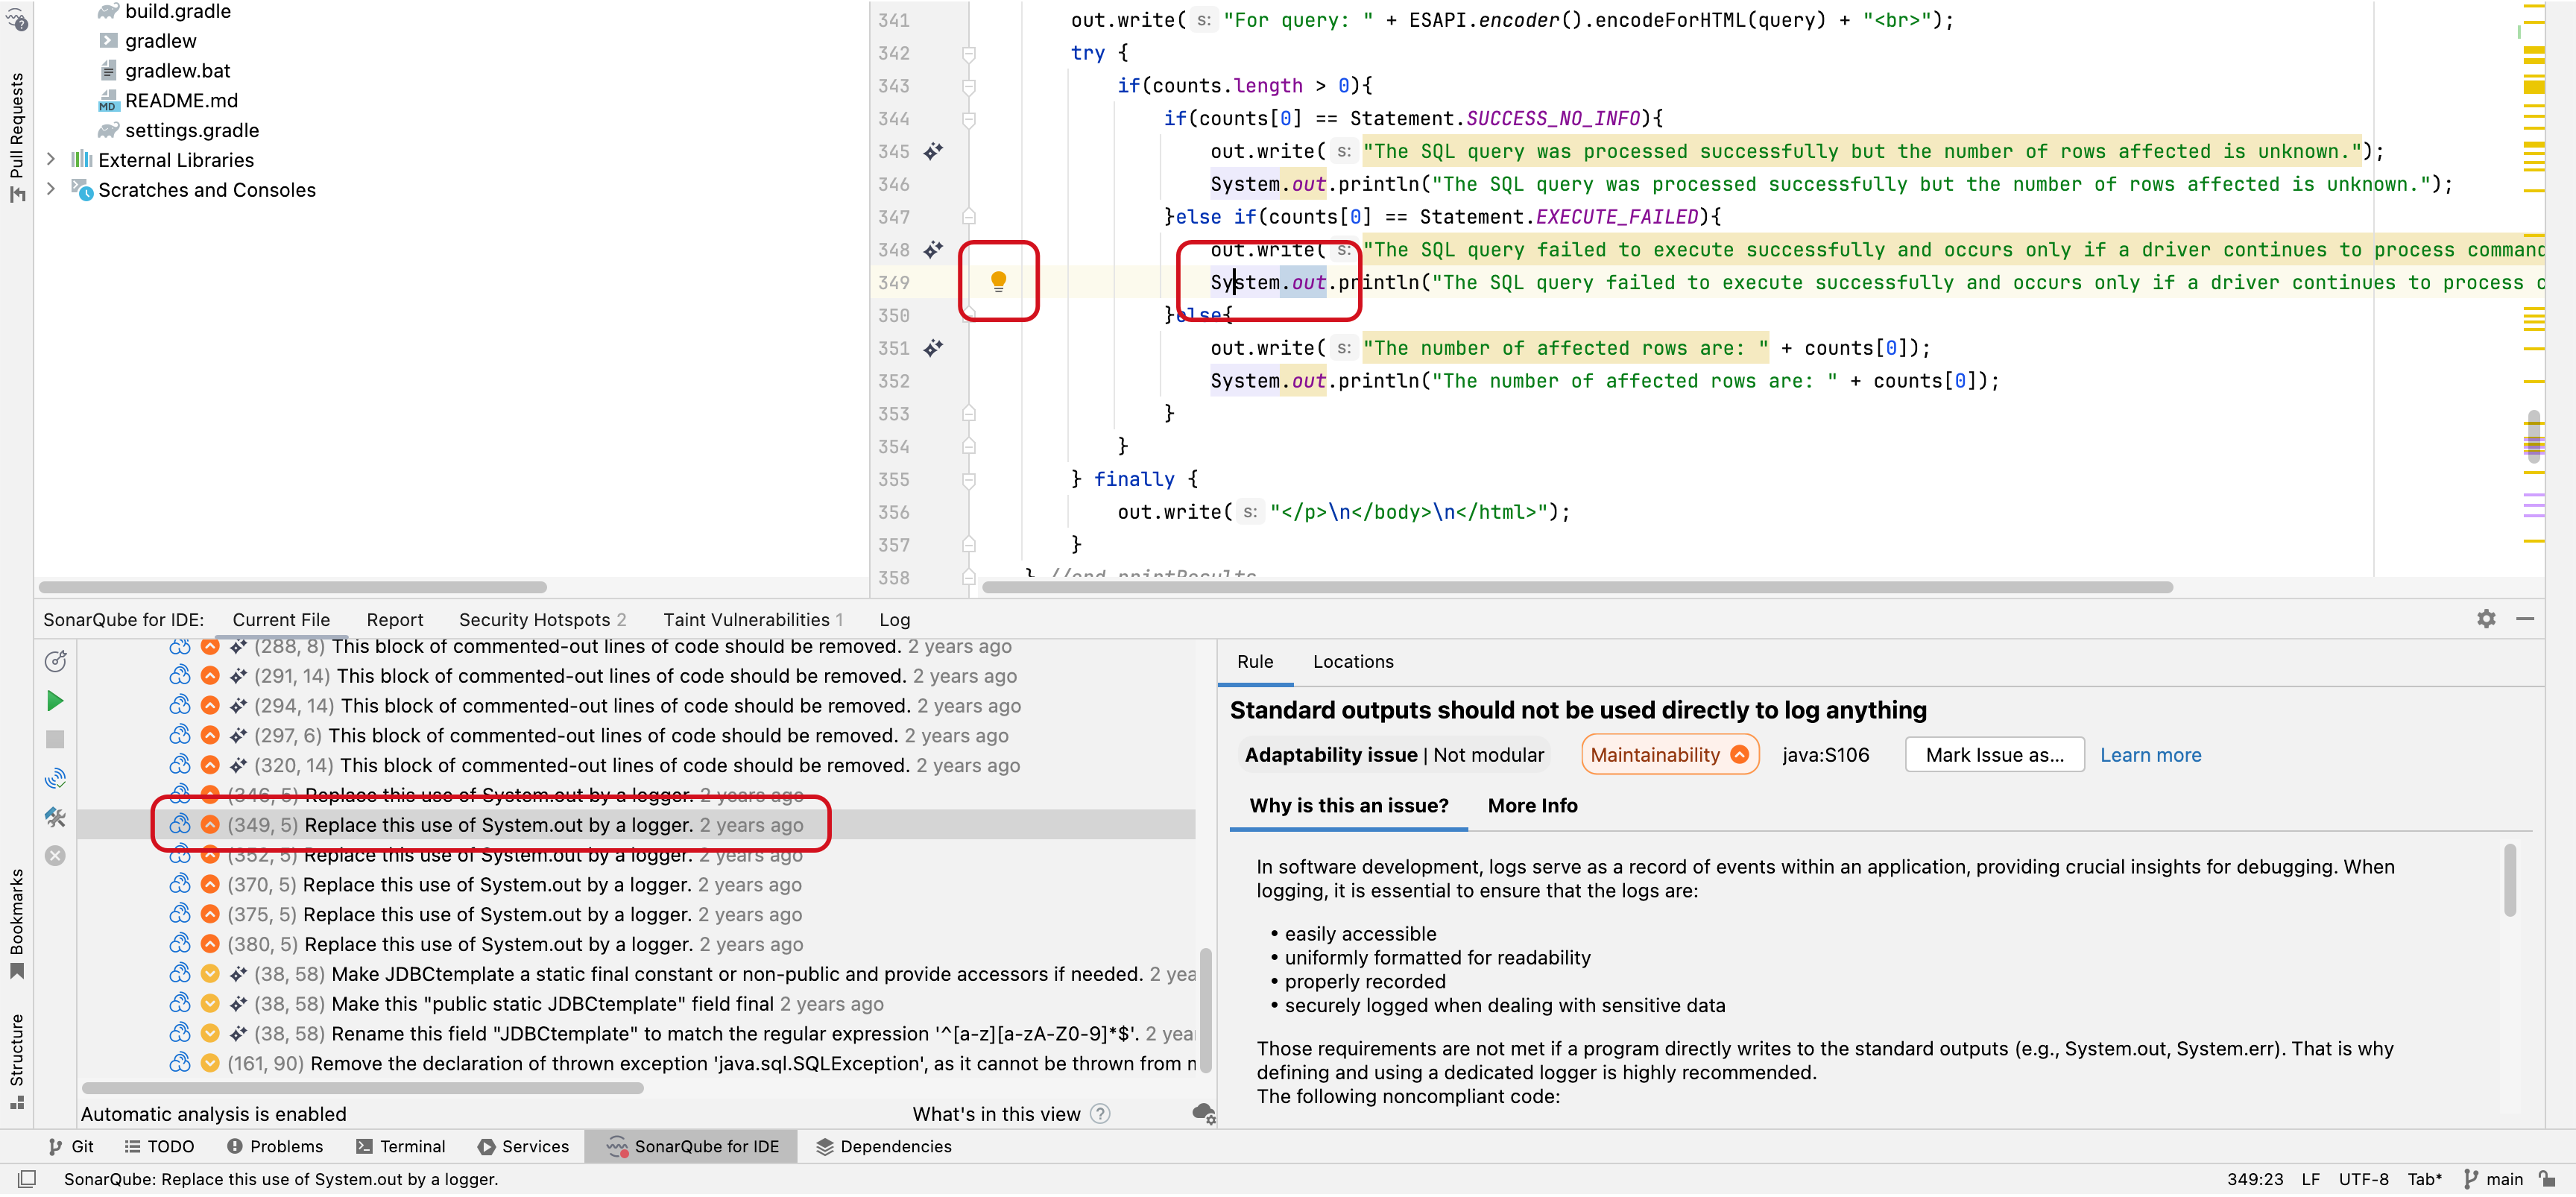Click the editor horizontal scrollbar

tap(1577, 588)
